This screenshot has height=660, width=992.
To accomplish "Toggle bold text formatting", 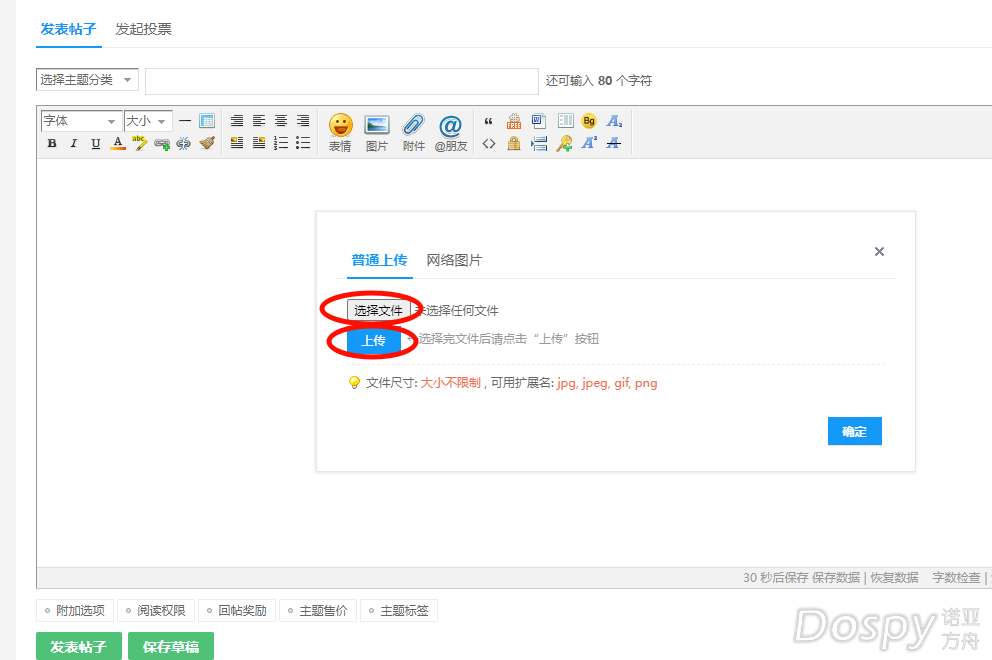I will click(52, 144).
